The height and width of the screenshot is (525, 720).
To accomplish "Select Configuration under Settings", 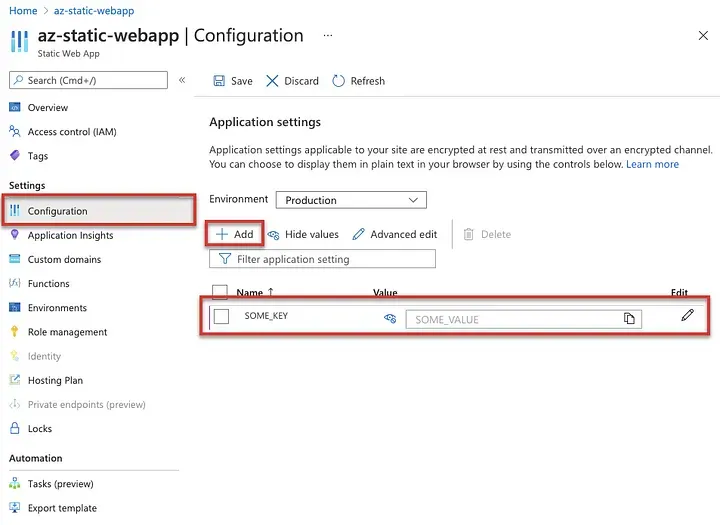I will point(99,210).
